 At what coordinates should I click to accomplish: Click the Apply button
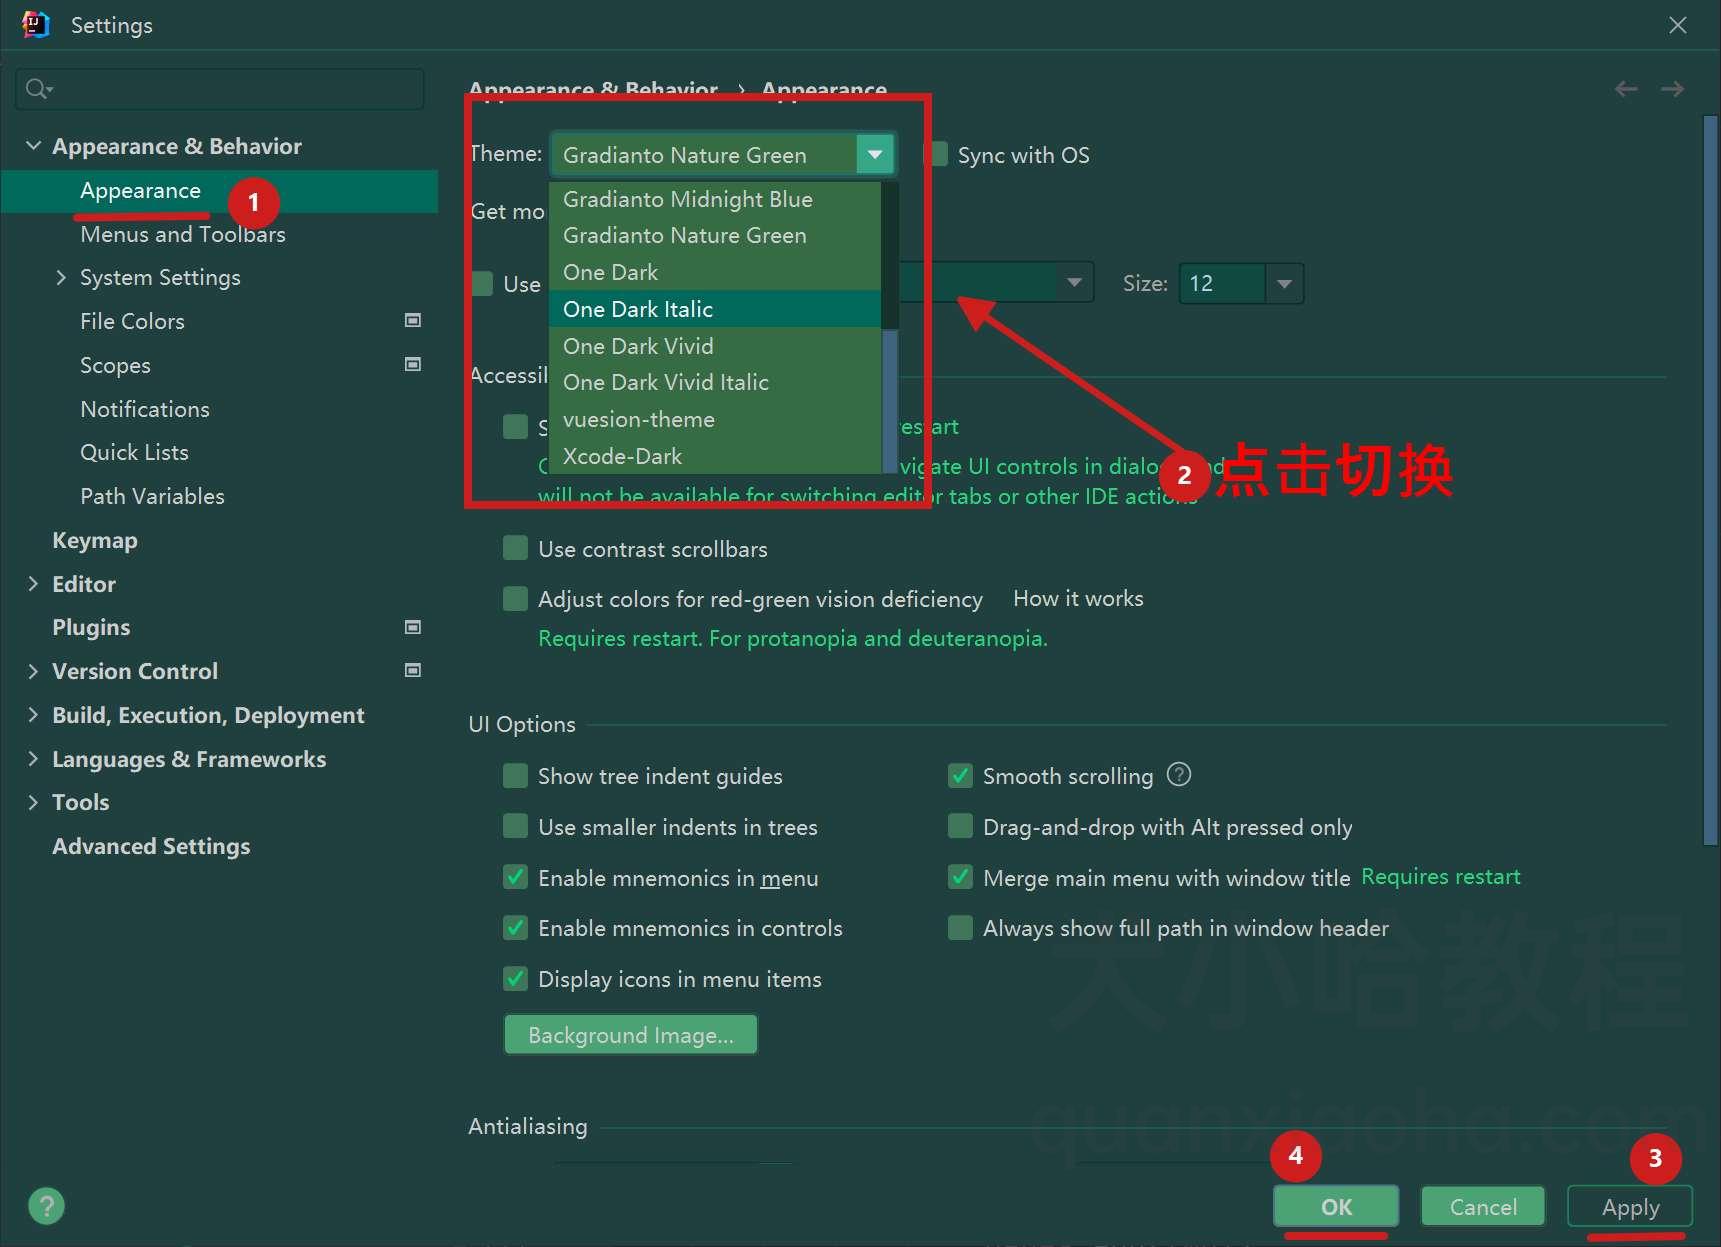pyautogui.click(x=1630, y=1207)
